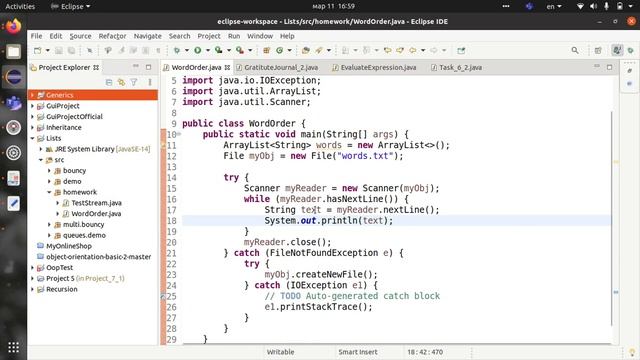640x360 pixels.
Task: Open dropdown arrow next to Debug icon
Action: [x=187, y=51]
